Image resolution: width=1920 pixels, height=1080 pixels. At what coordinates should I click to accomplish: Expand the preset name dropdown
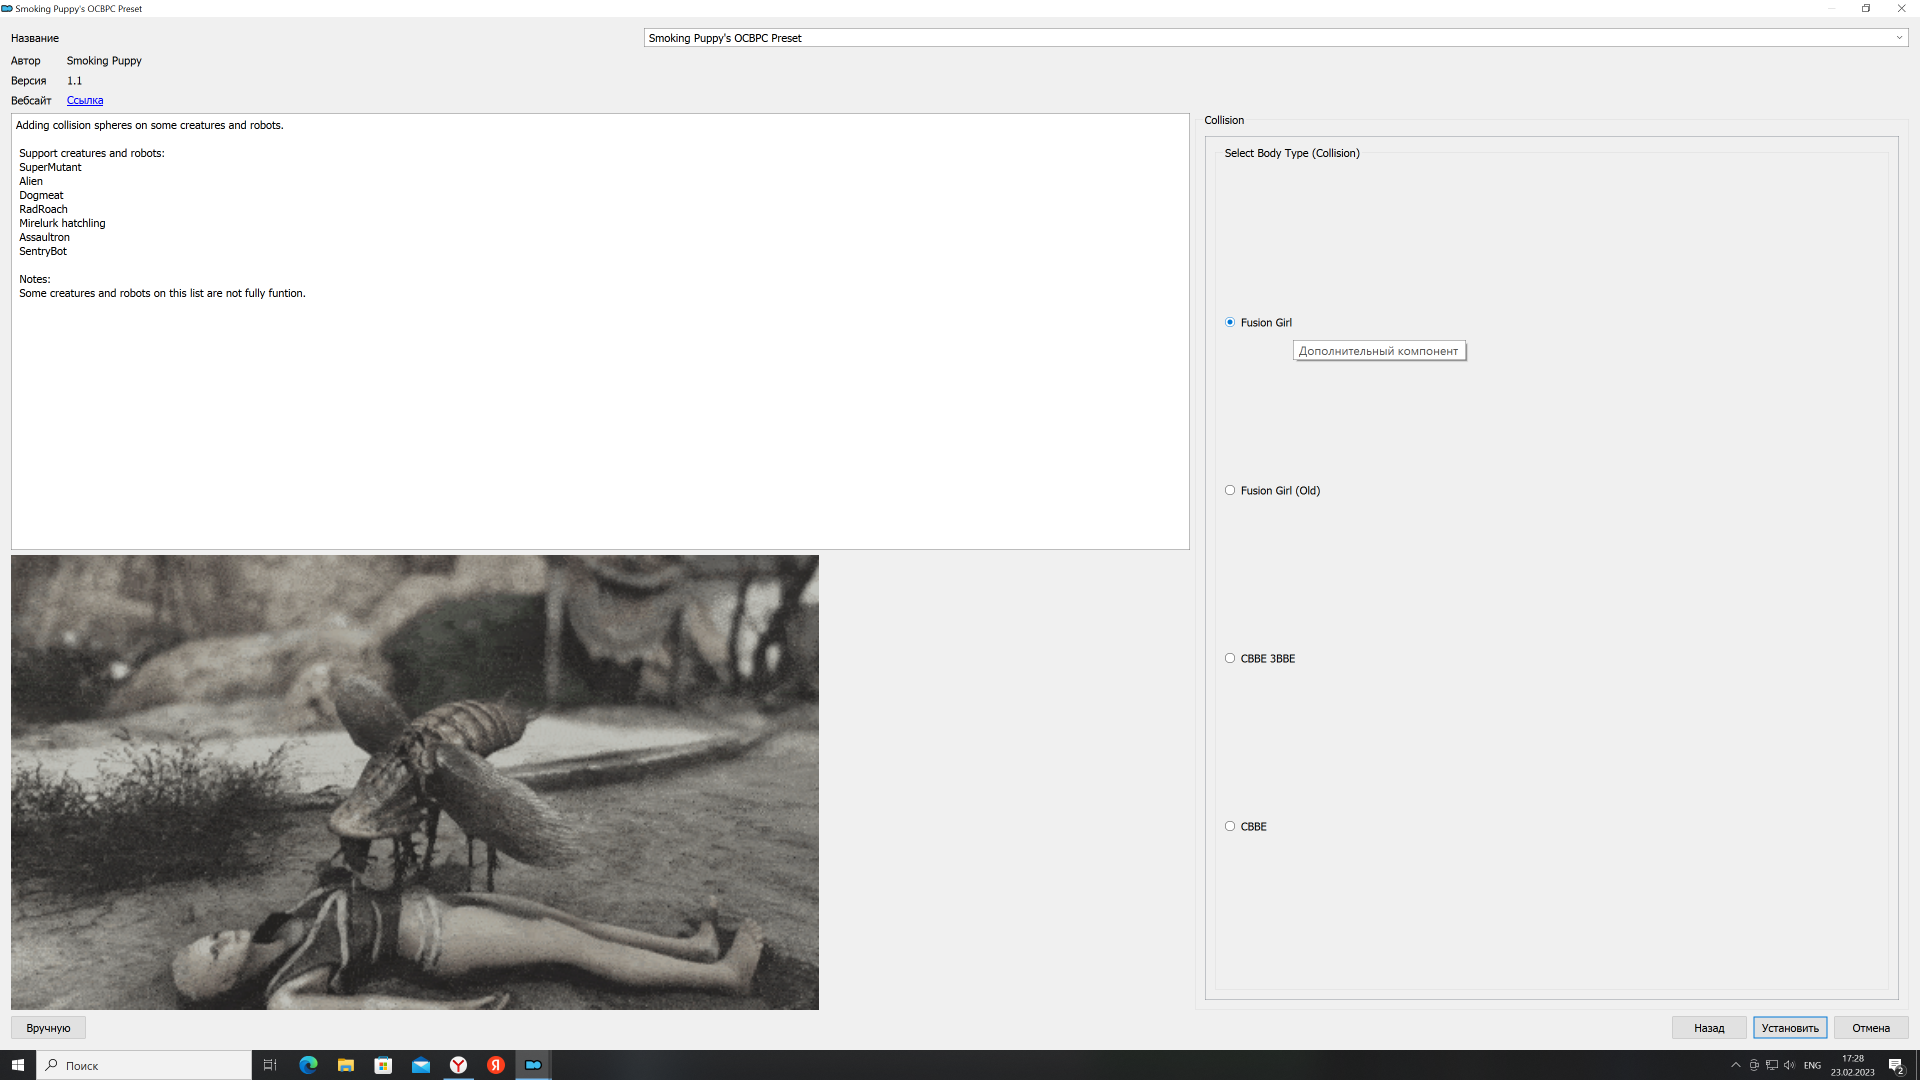1898,38
